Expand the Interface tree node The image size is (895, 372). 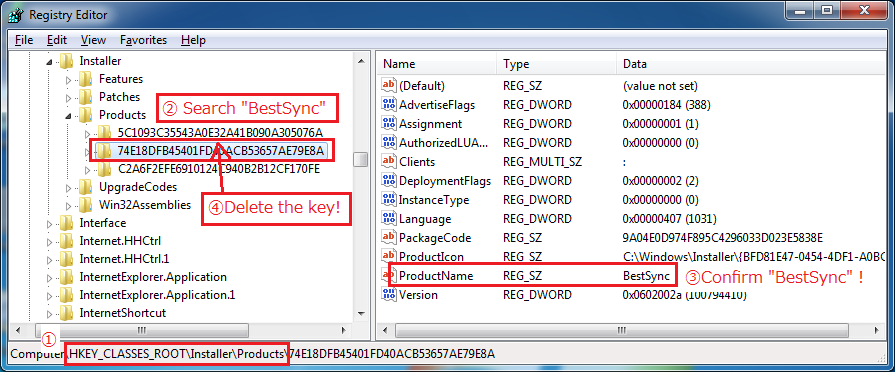pyautogui.click(x=50, y=223)
